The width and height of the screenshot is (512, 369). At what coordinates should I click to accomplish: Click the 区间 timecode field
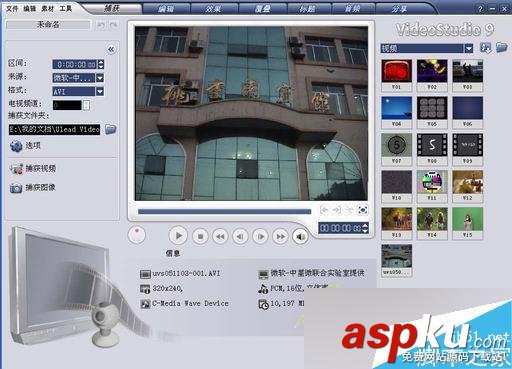[75, 64]
